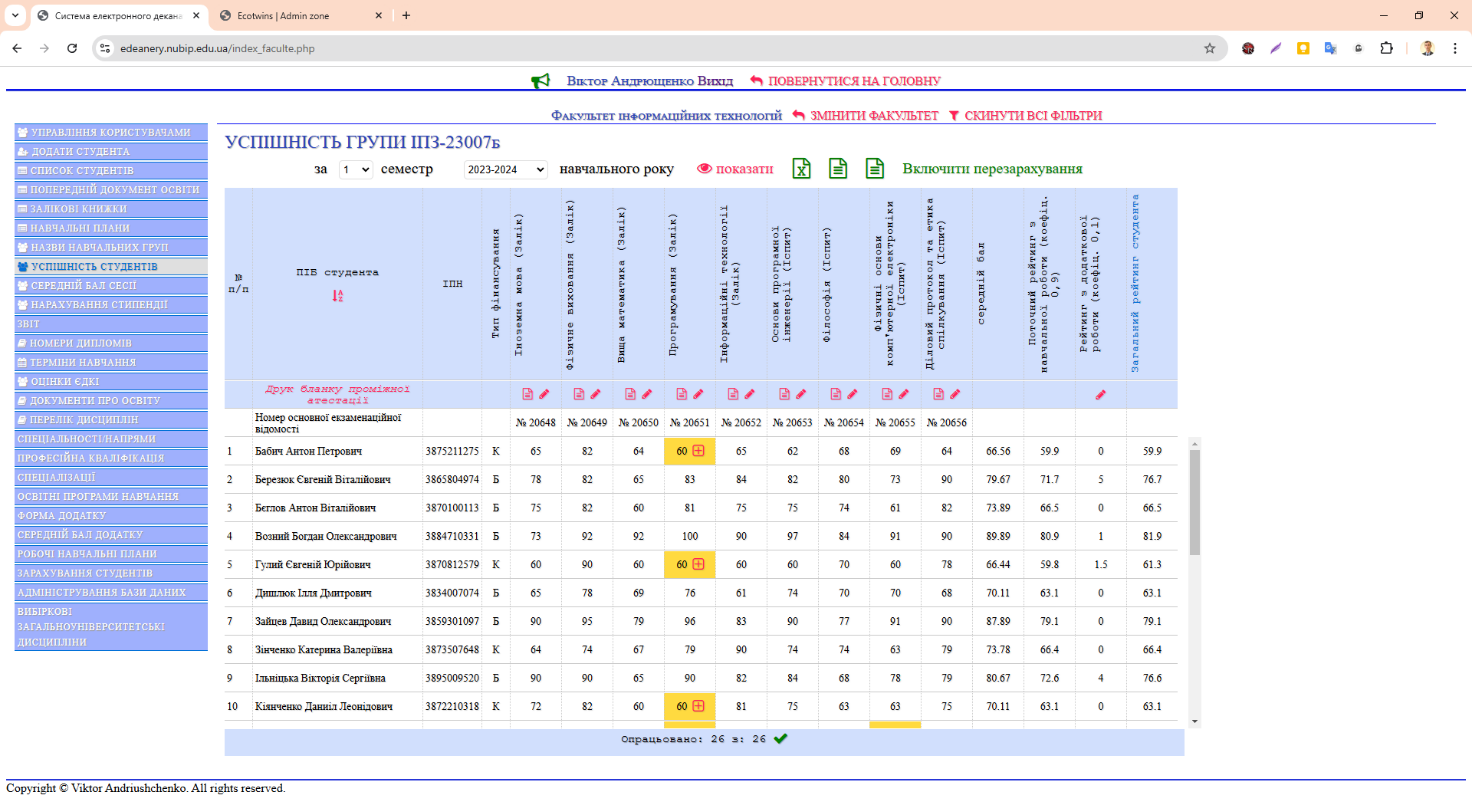
Task: Open СПИСОК СТУДЕНТІВ in the sidebar
Action: click(111, 170)
